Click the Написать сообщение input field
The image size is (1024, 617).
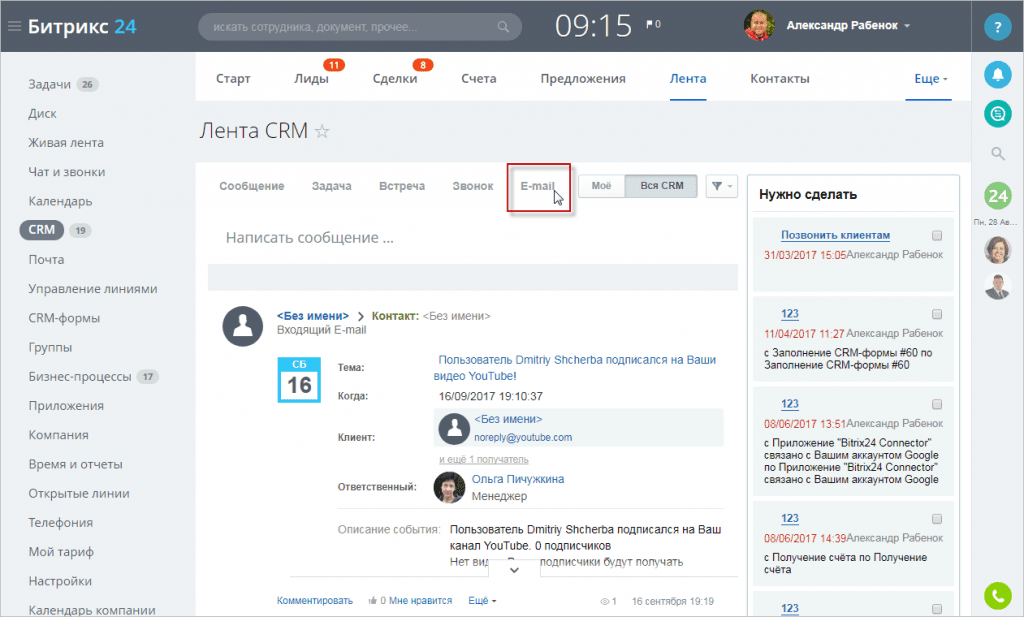pos(473,238)
